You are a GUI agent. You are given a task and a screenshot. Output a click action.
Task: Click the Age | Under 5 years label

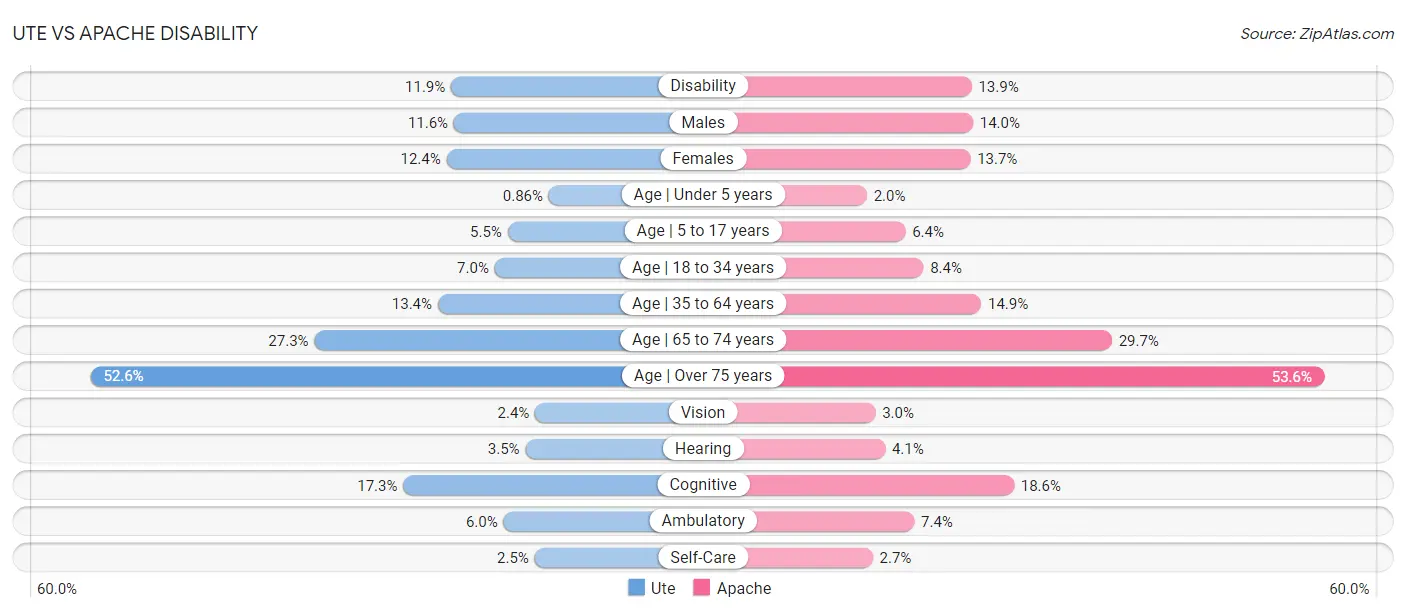click(703, 195)
